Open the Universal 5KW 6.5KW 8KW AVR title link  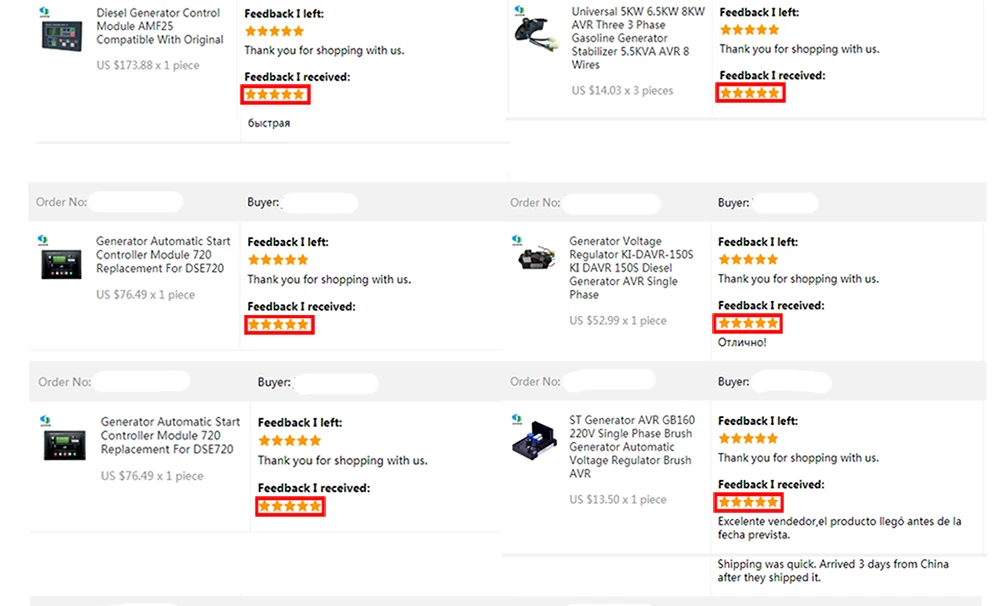[637, 38]
